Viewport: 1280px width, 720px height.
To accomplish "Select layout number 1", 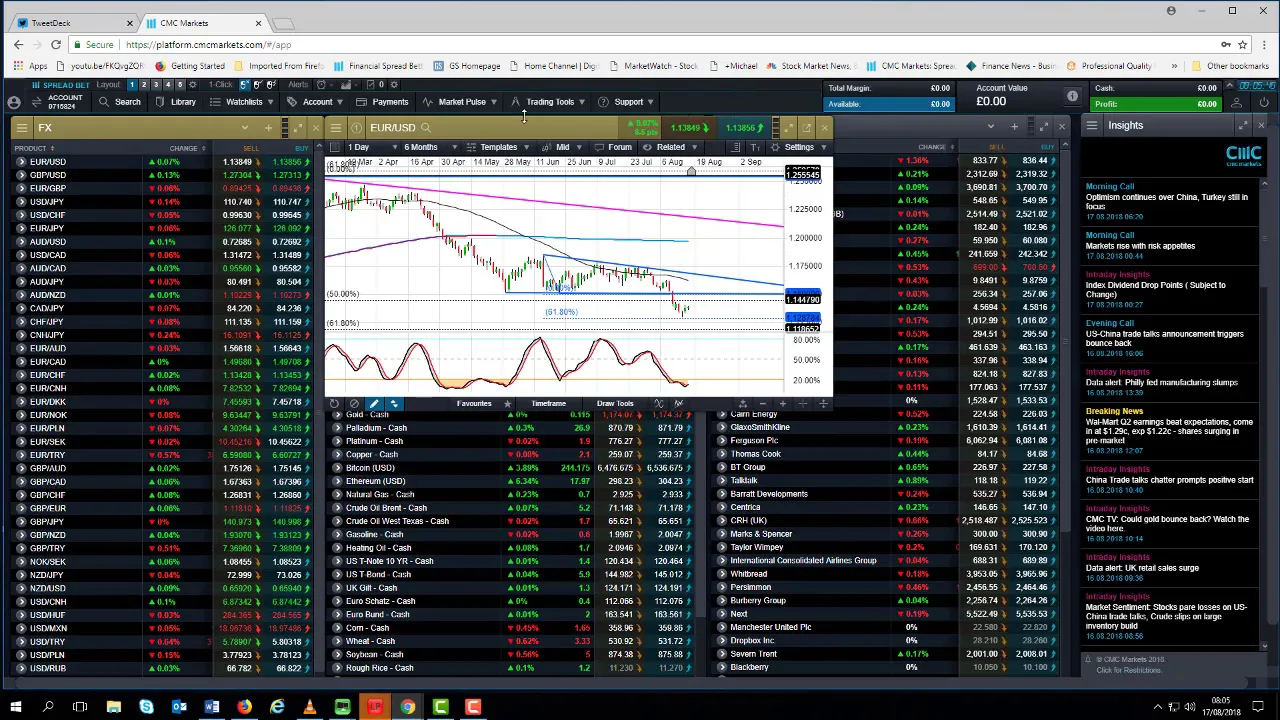I will pyautogui.click(x=131, y=85).
